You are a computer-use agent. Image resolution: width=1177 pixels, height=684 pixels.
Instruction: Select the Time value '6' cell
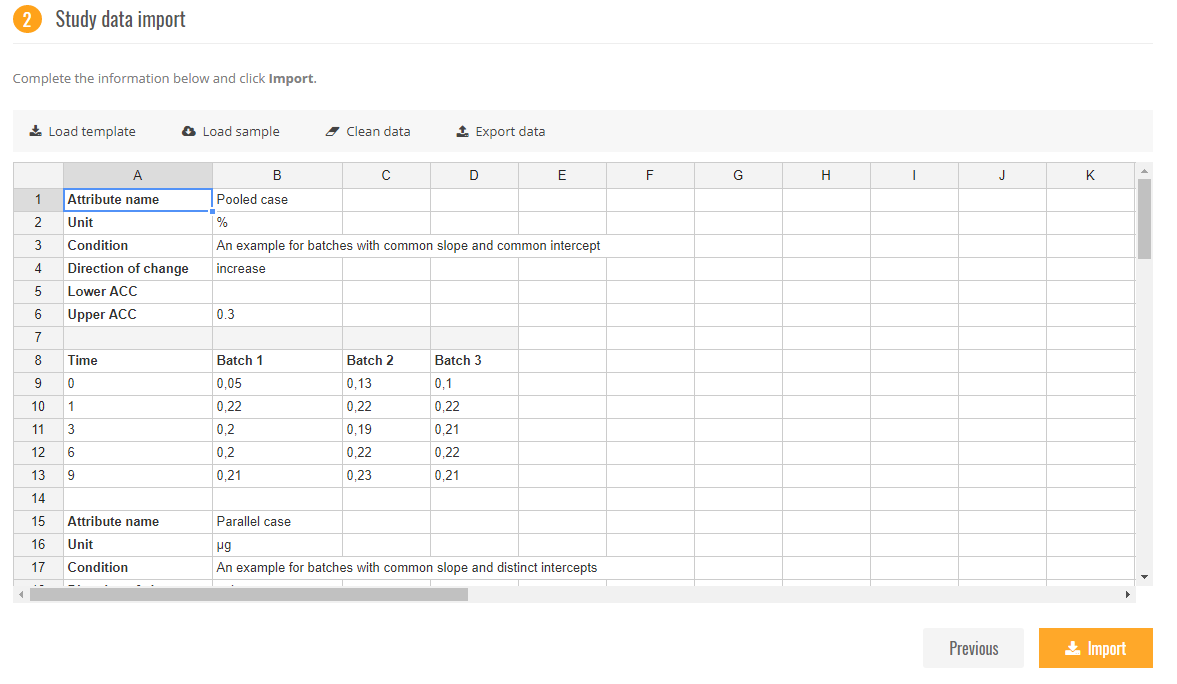(137, 453)
